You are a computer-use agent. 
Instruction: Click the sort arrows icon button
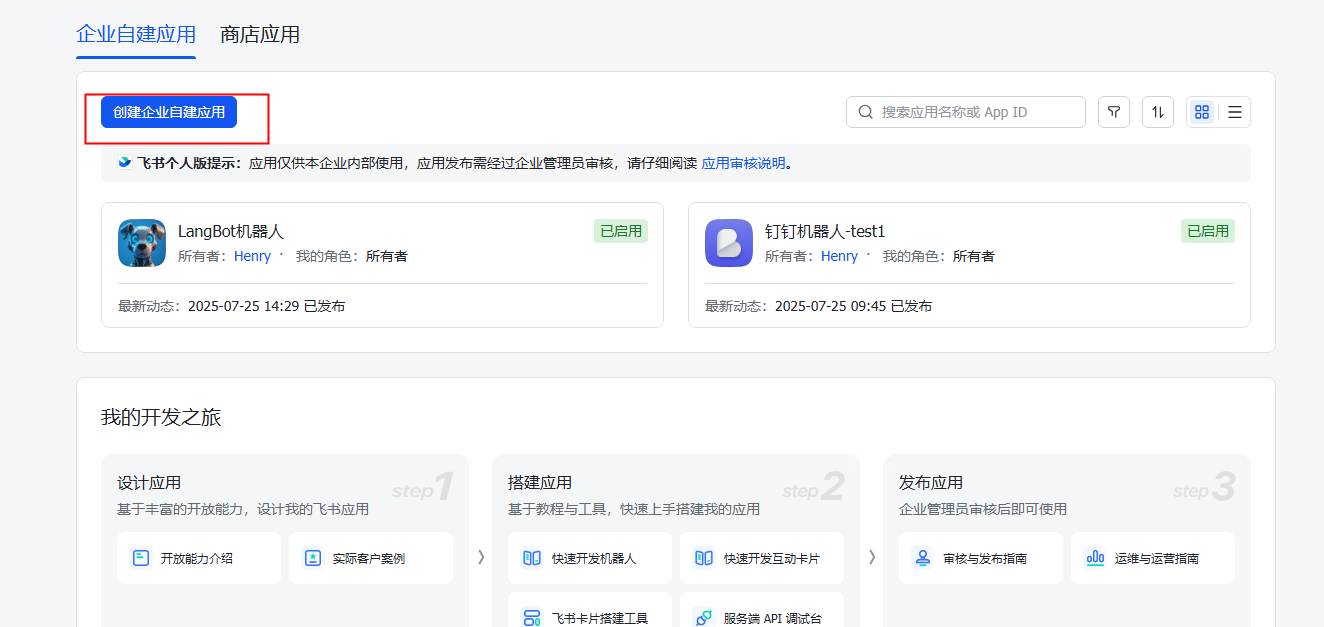[1158, 112]
